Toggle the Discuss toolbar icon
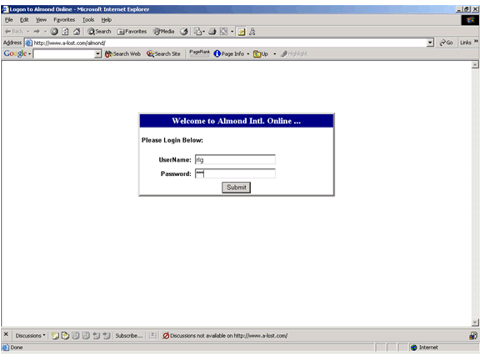Viewport: 480px width, 360px height. 241,32
